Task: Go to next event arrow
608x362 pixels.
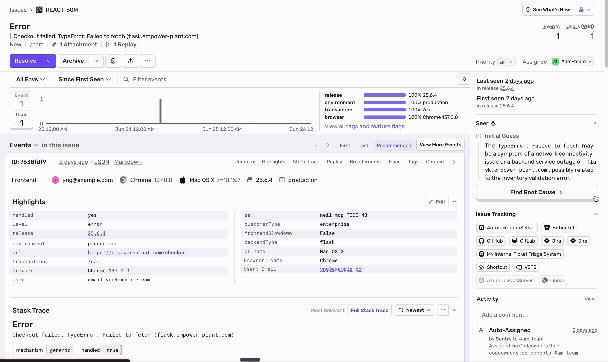Action: 328,145
